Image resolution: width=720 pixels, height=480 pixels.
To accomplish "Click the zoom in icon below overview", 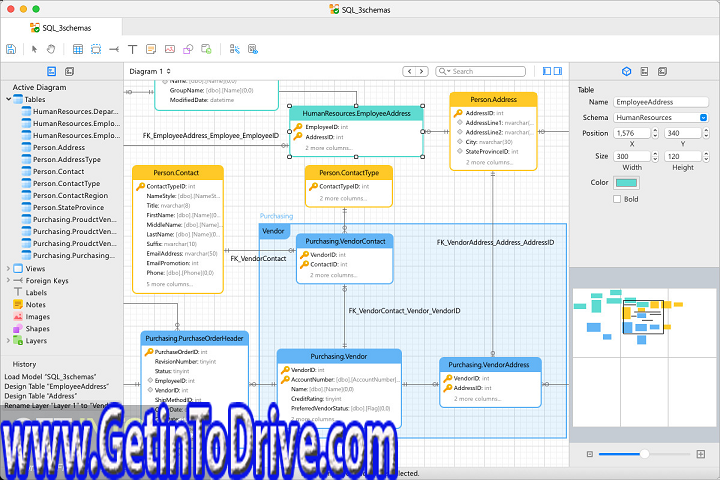I will (700, 454).
